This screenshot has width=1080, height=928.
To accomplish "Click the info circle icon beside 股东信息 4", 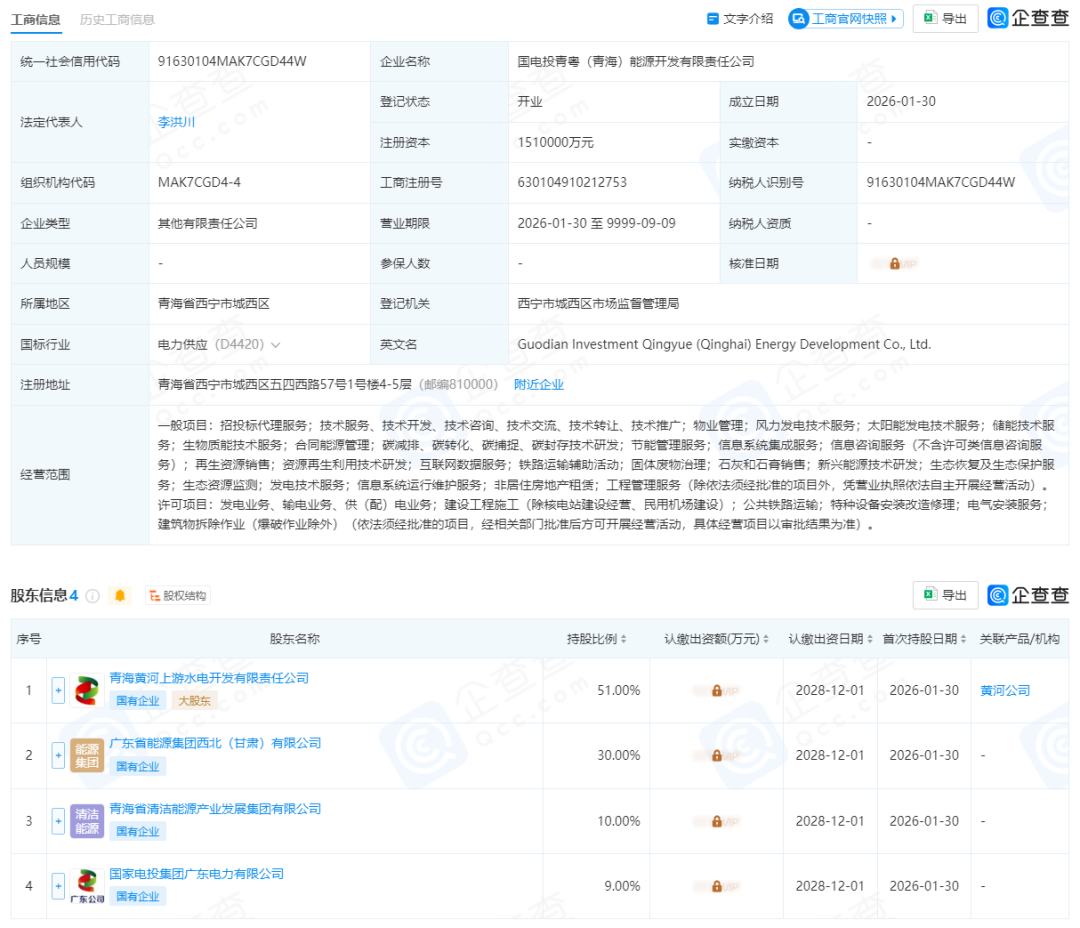I will 93,595.
